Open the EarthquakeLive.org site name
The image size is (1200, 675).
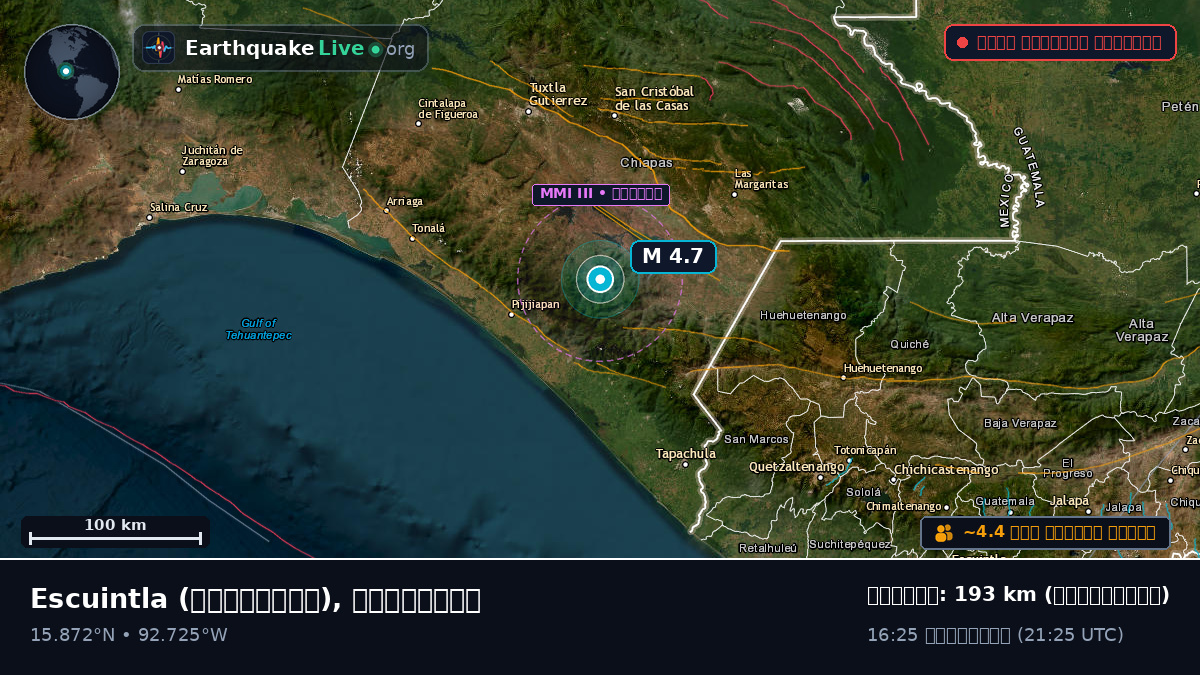click(x=299, y=48)
